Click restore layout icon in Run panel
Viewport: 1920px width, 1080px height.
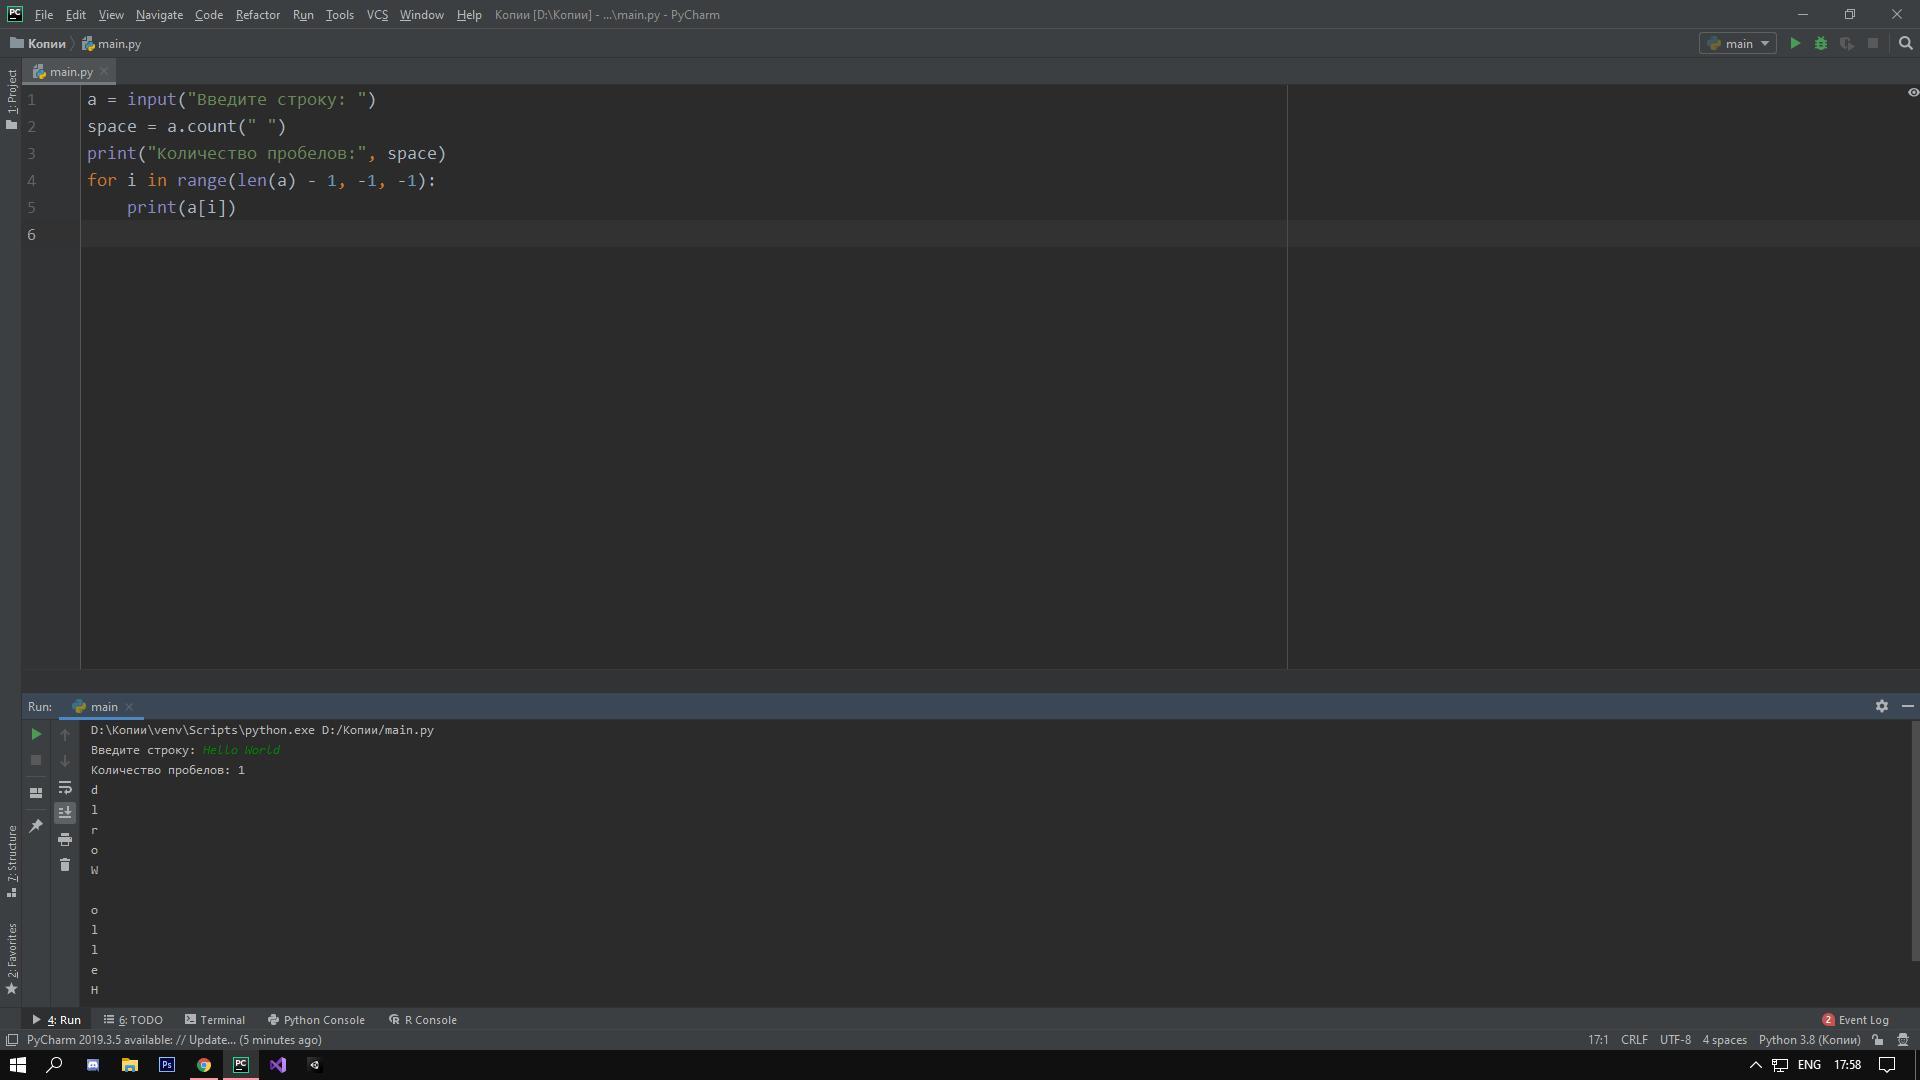point(36,793)
